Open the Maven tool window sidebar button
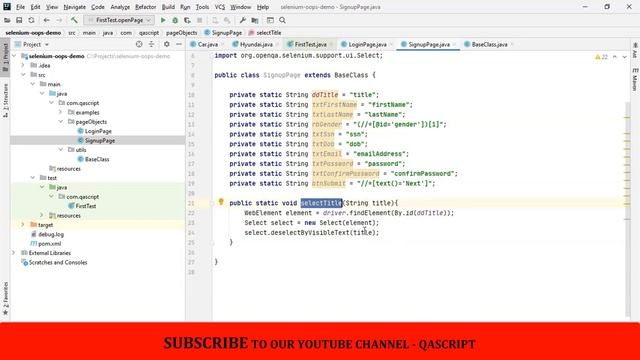This screenshot has height=360, width=640. tap(635, 80)
